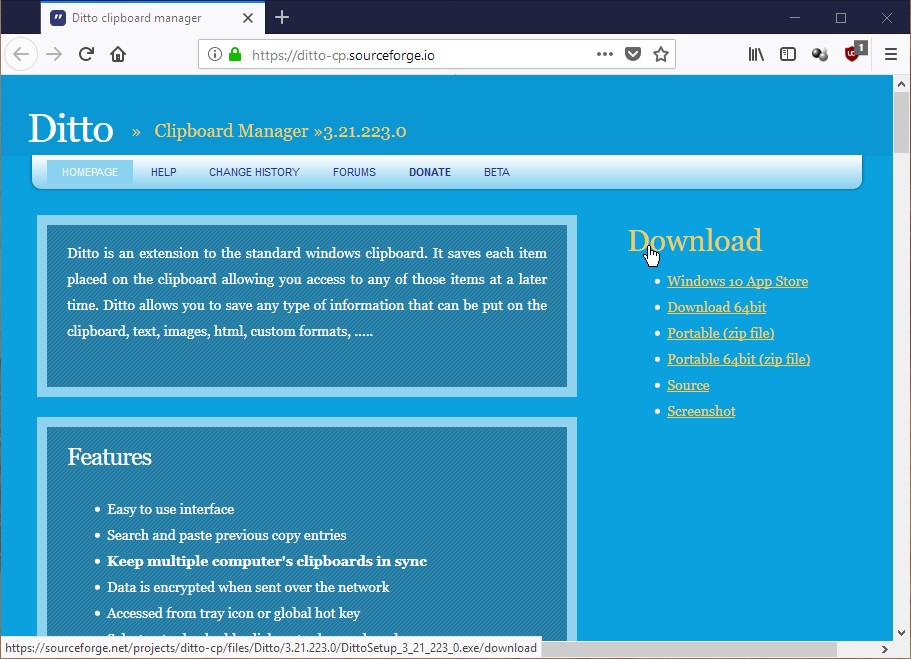The height and width of the screenshot is (659, 911).
Task: Open the browser home page
Action: tap(118, 55)
